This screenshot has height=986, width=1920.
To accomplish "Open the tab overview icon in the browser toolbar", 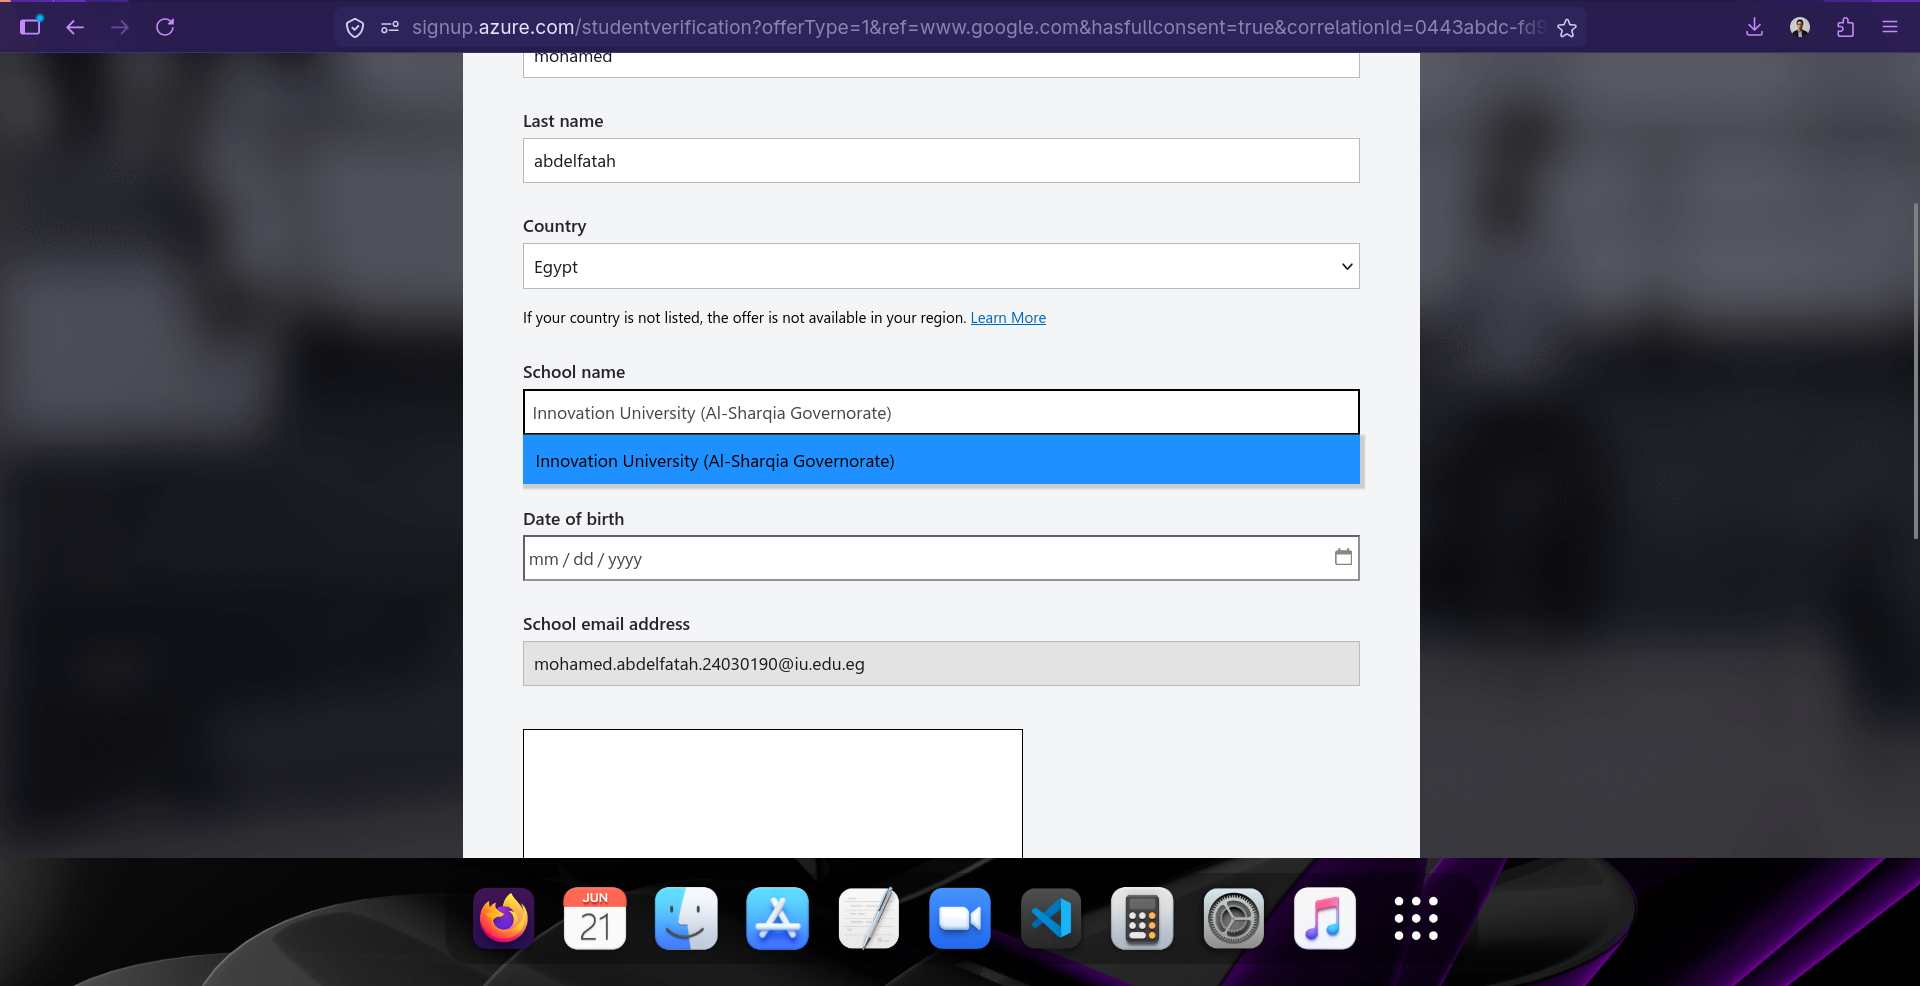I will 31,27.
